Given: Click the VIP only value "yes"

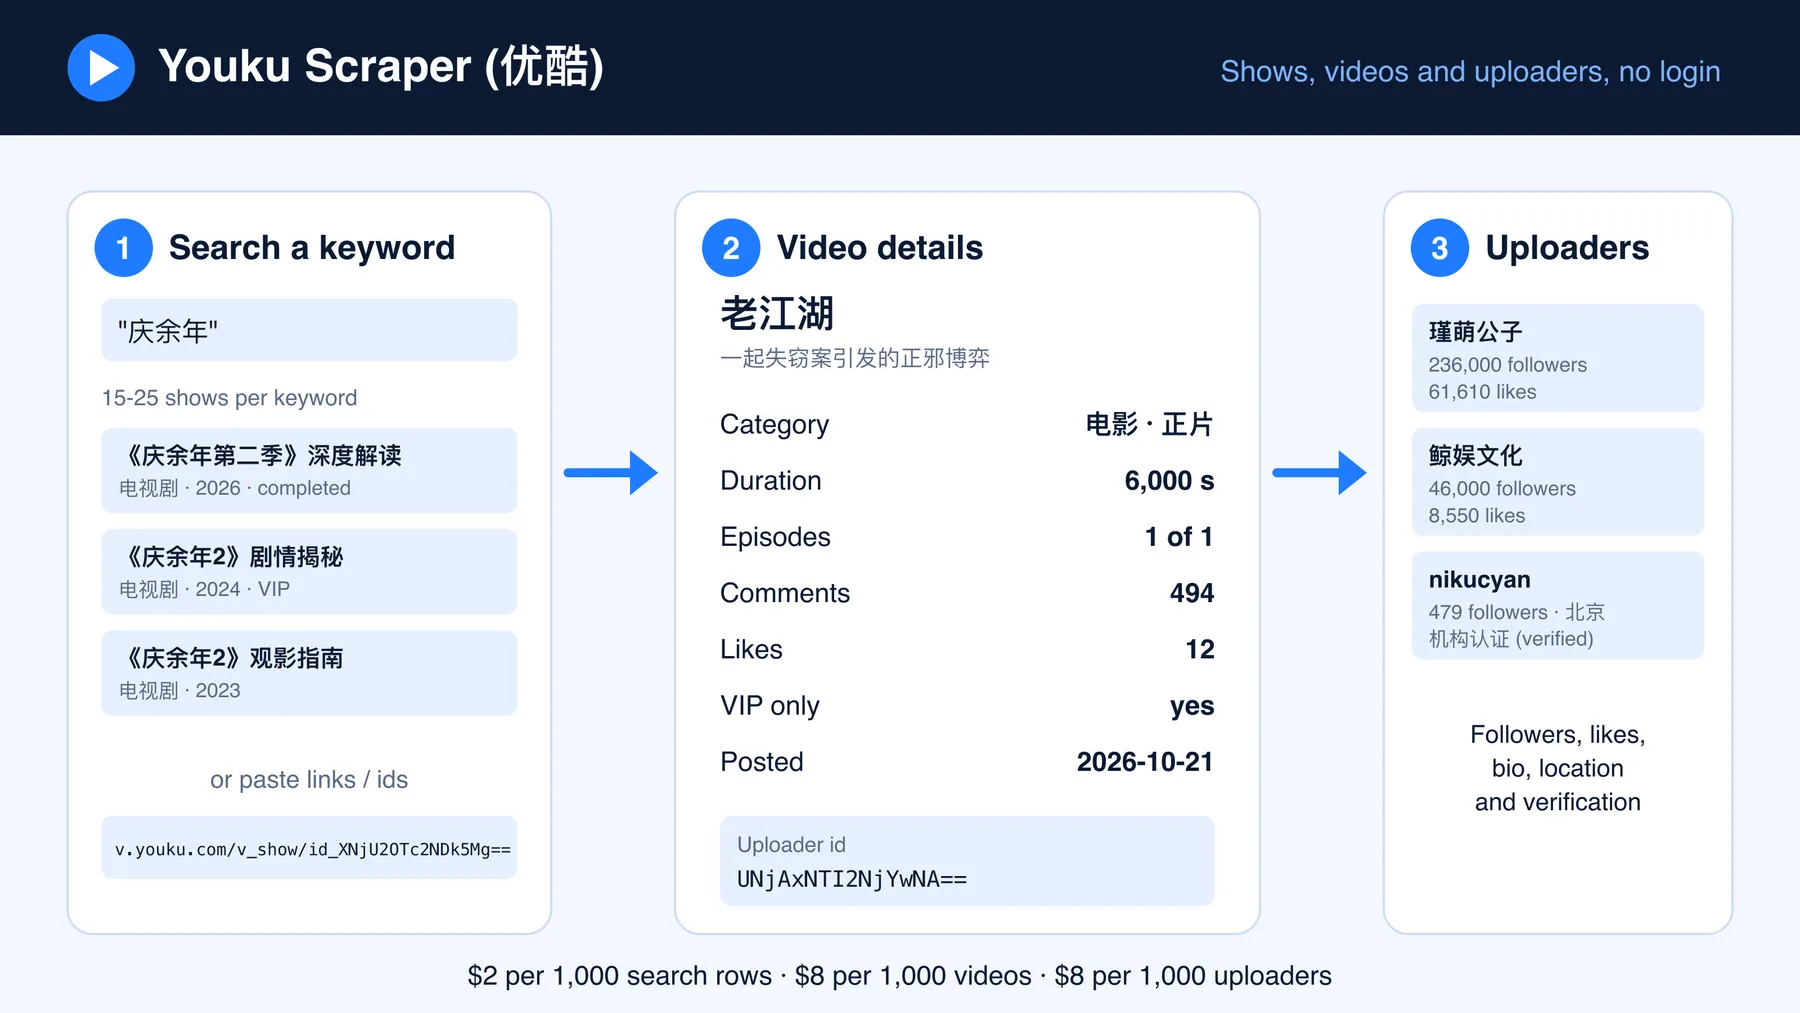Looking at the screenshot, I should (1192, 706).
